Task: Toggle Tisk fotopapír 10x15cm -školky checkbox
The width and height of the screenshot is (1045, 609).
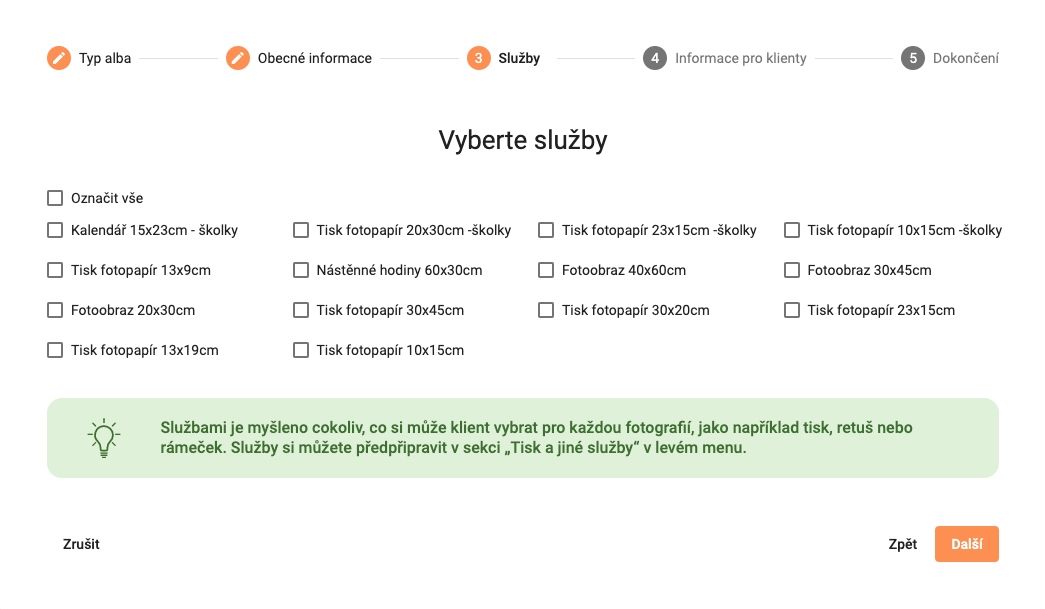Action: tap(792, 230)
